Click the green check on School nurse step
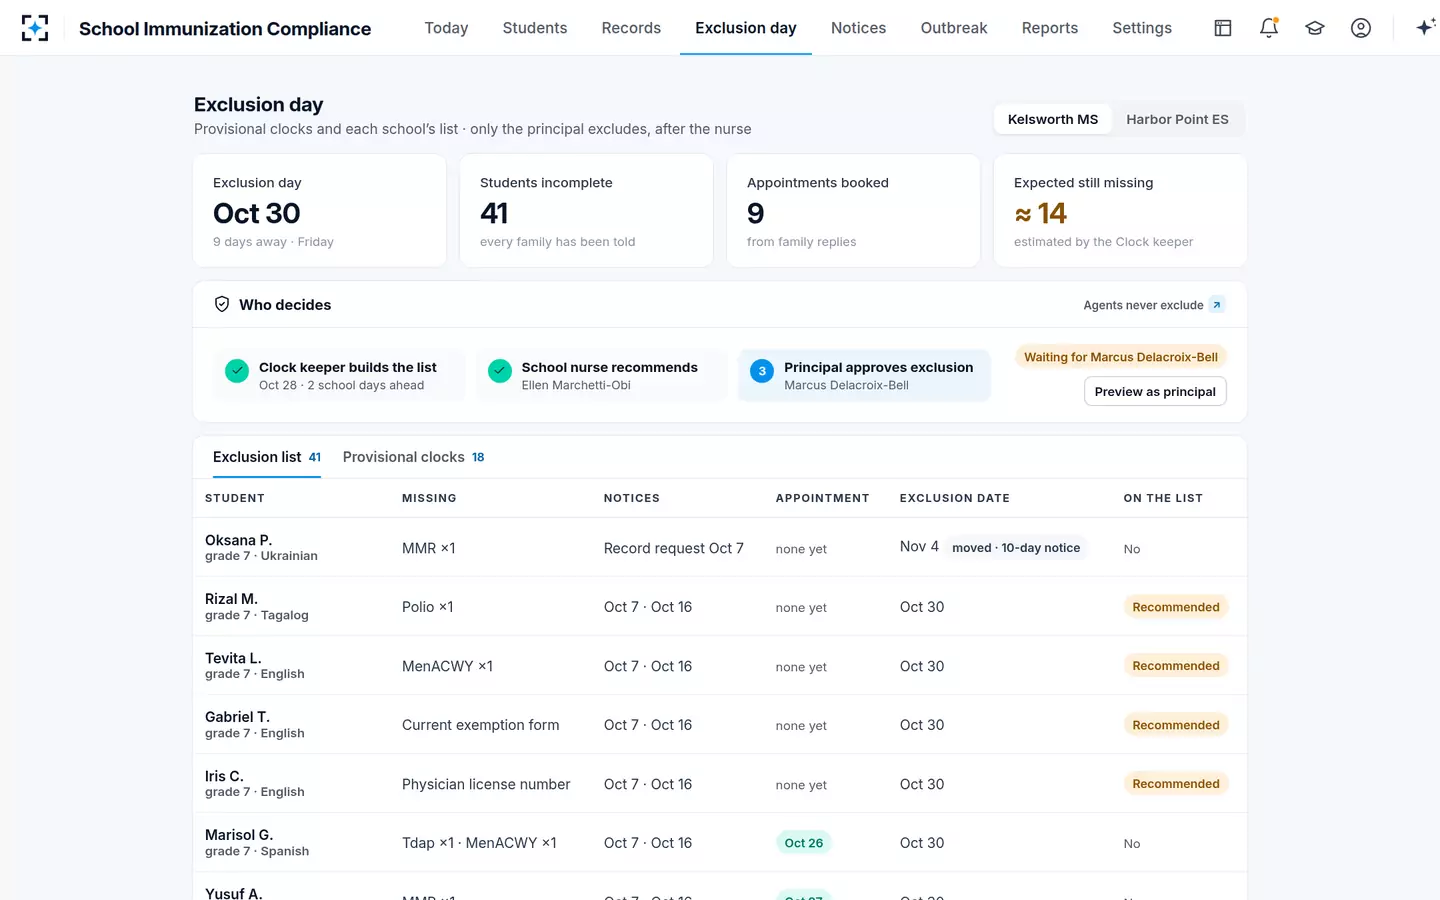 point(500,371)
